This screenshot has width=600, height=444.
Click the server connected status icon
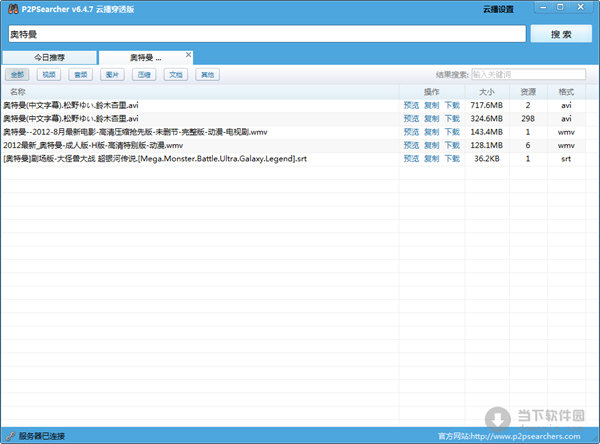pyautogui.click(x=10, y=436)
